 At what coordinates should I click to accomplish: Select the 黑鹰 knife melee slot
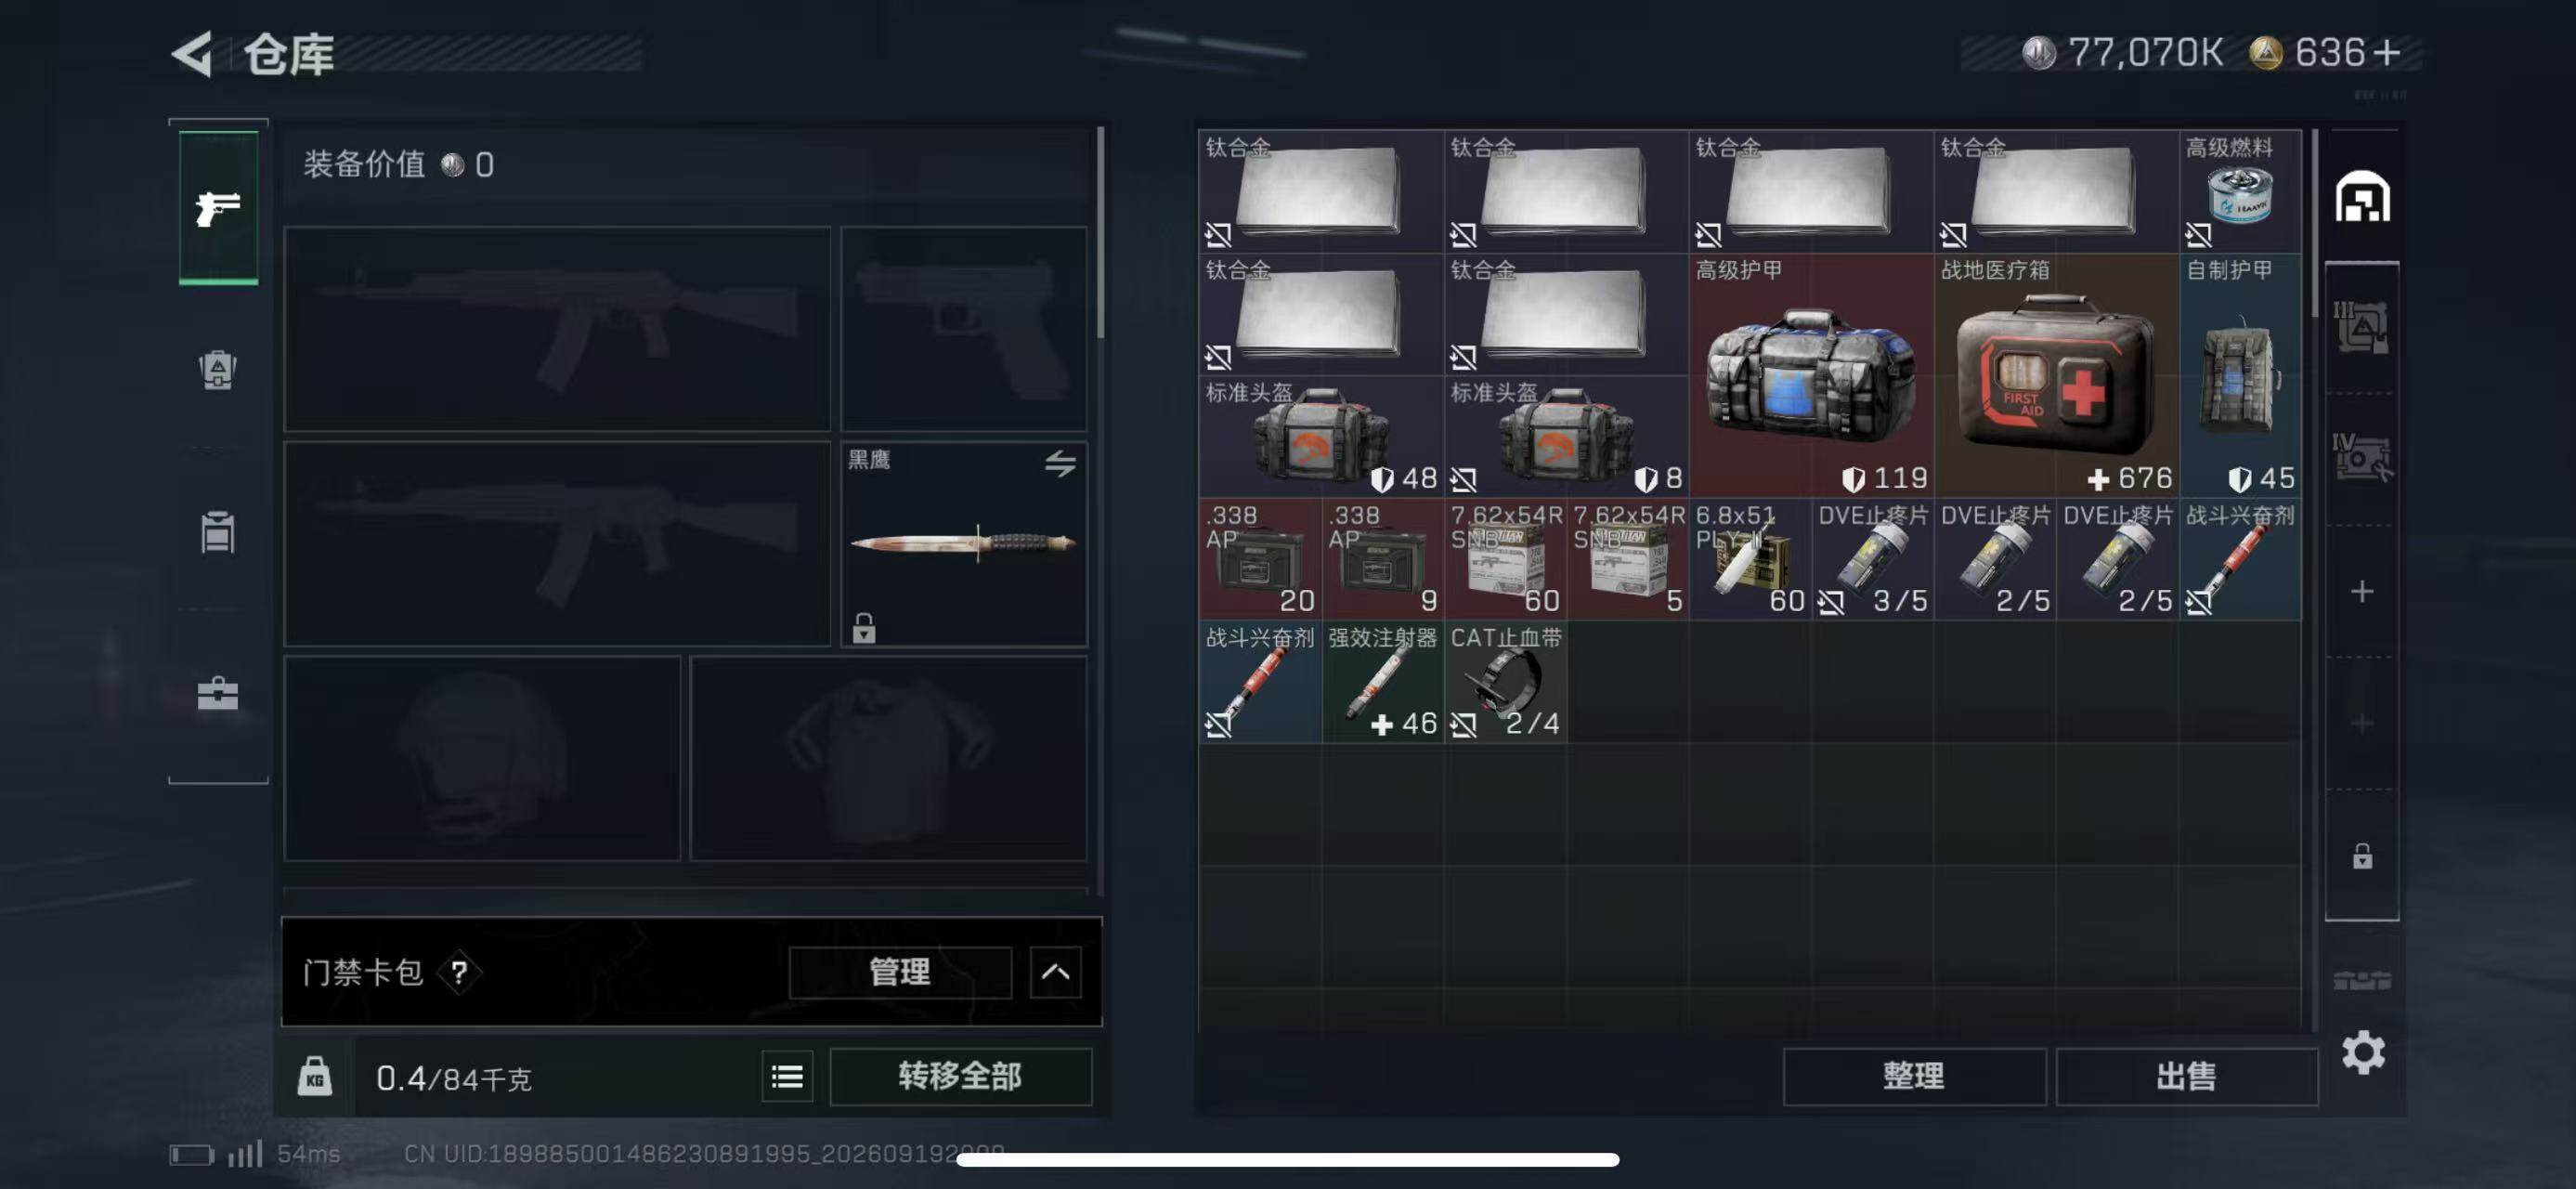963,544
